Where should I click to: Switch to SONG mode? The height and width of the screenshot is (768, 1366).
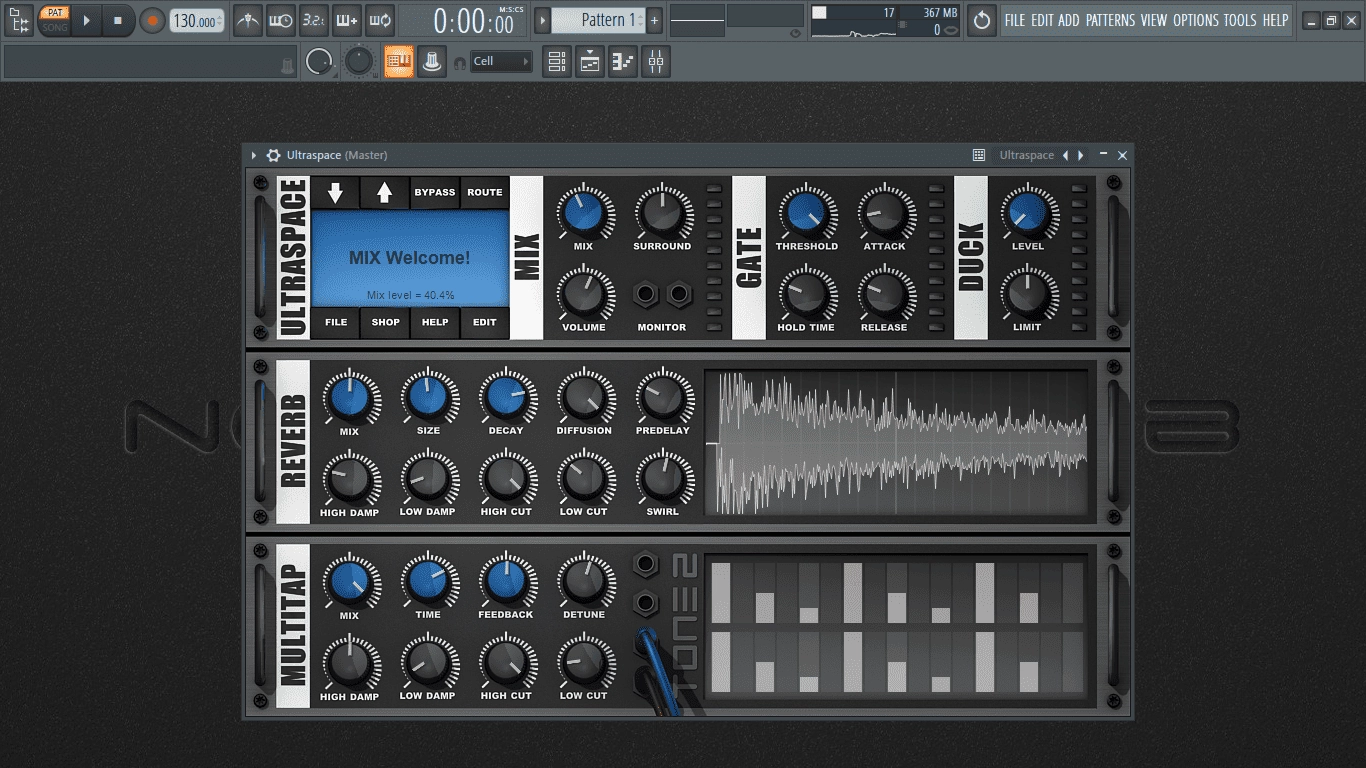click(x=55, y=27)
